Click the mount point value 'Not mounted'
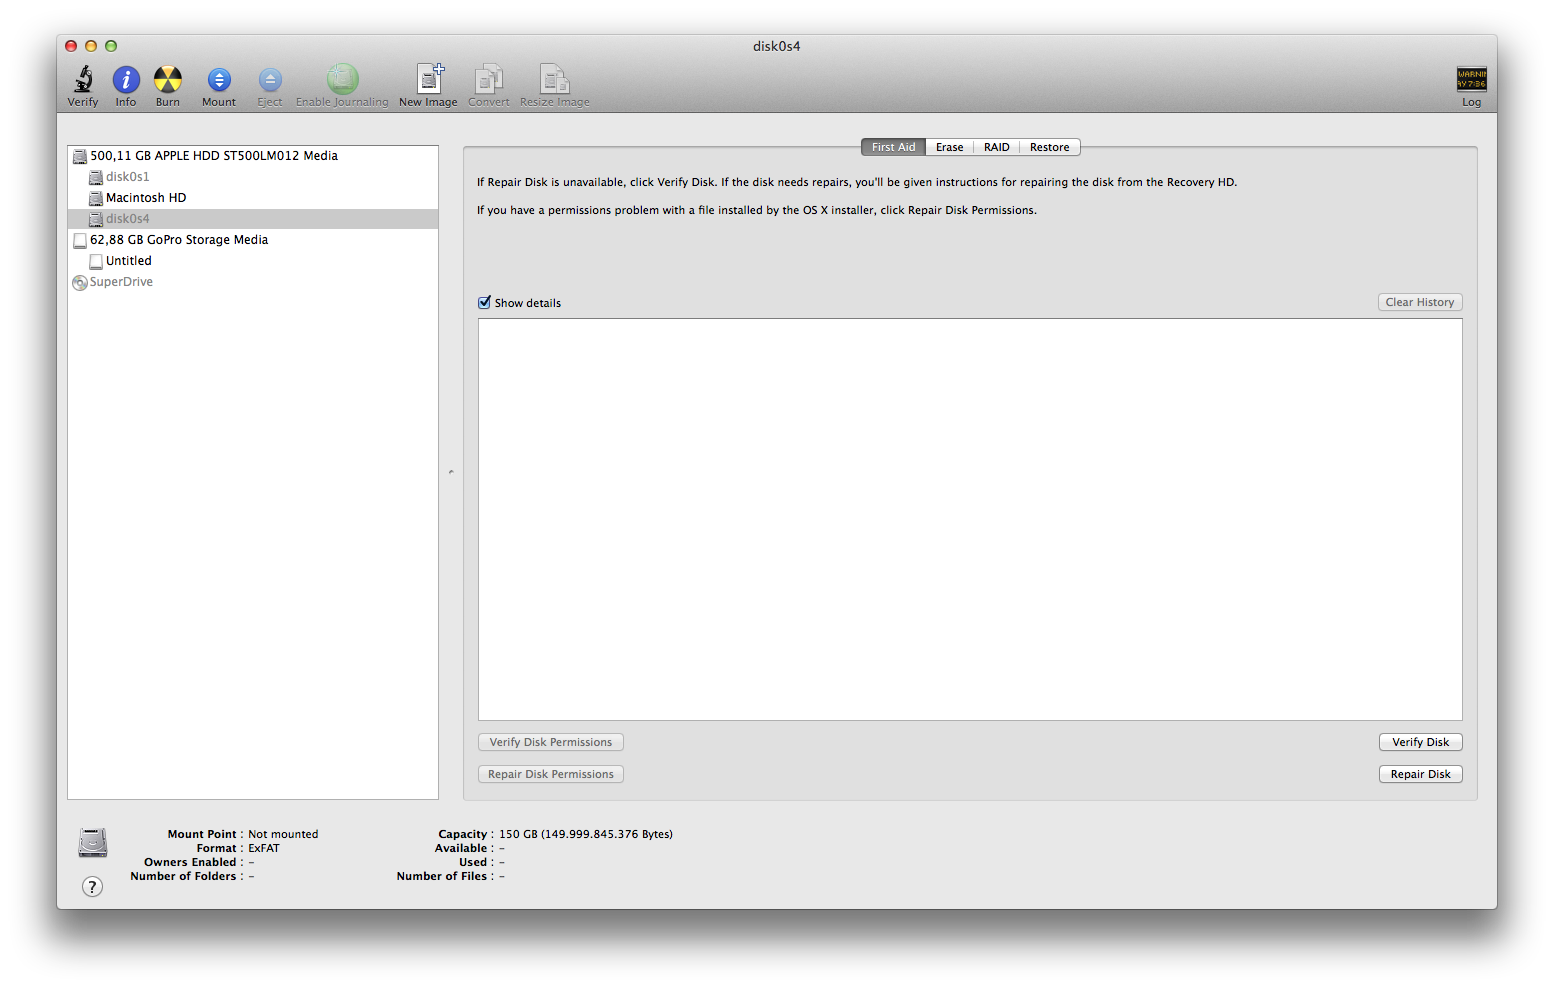Viewport: 1554px width, 988px height. (x=283, y=834)
